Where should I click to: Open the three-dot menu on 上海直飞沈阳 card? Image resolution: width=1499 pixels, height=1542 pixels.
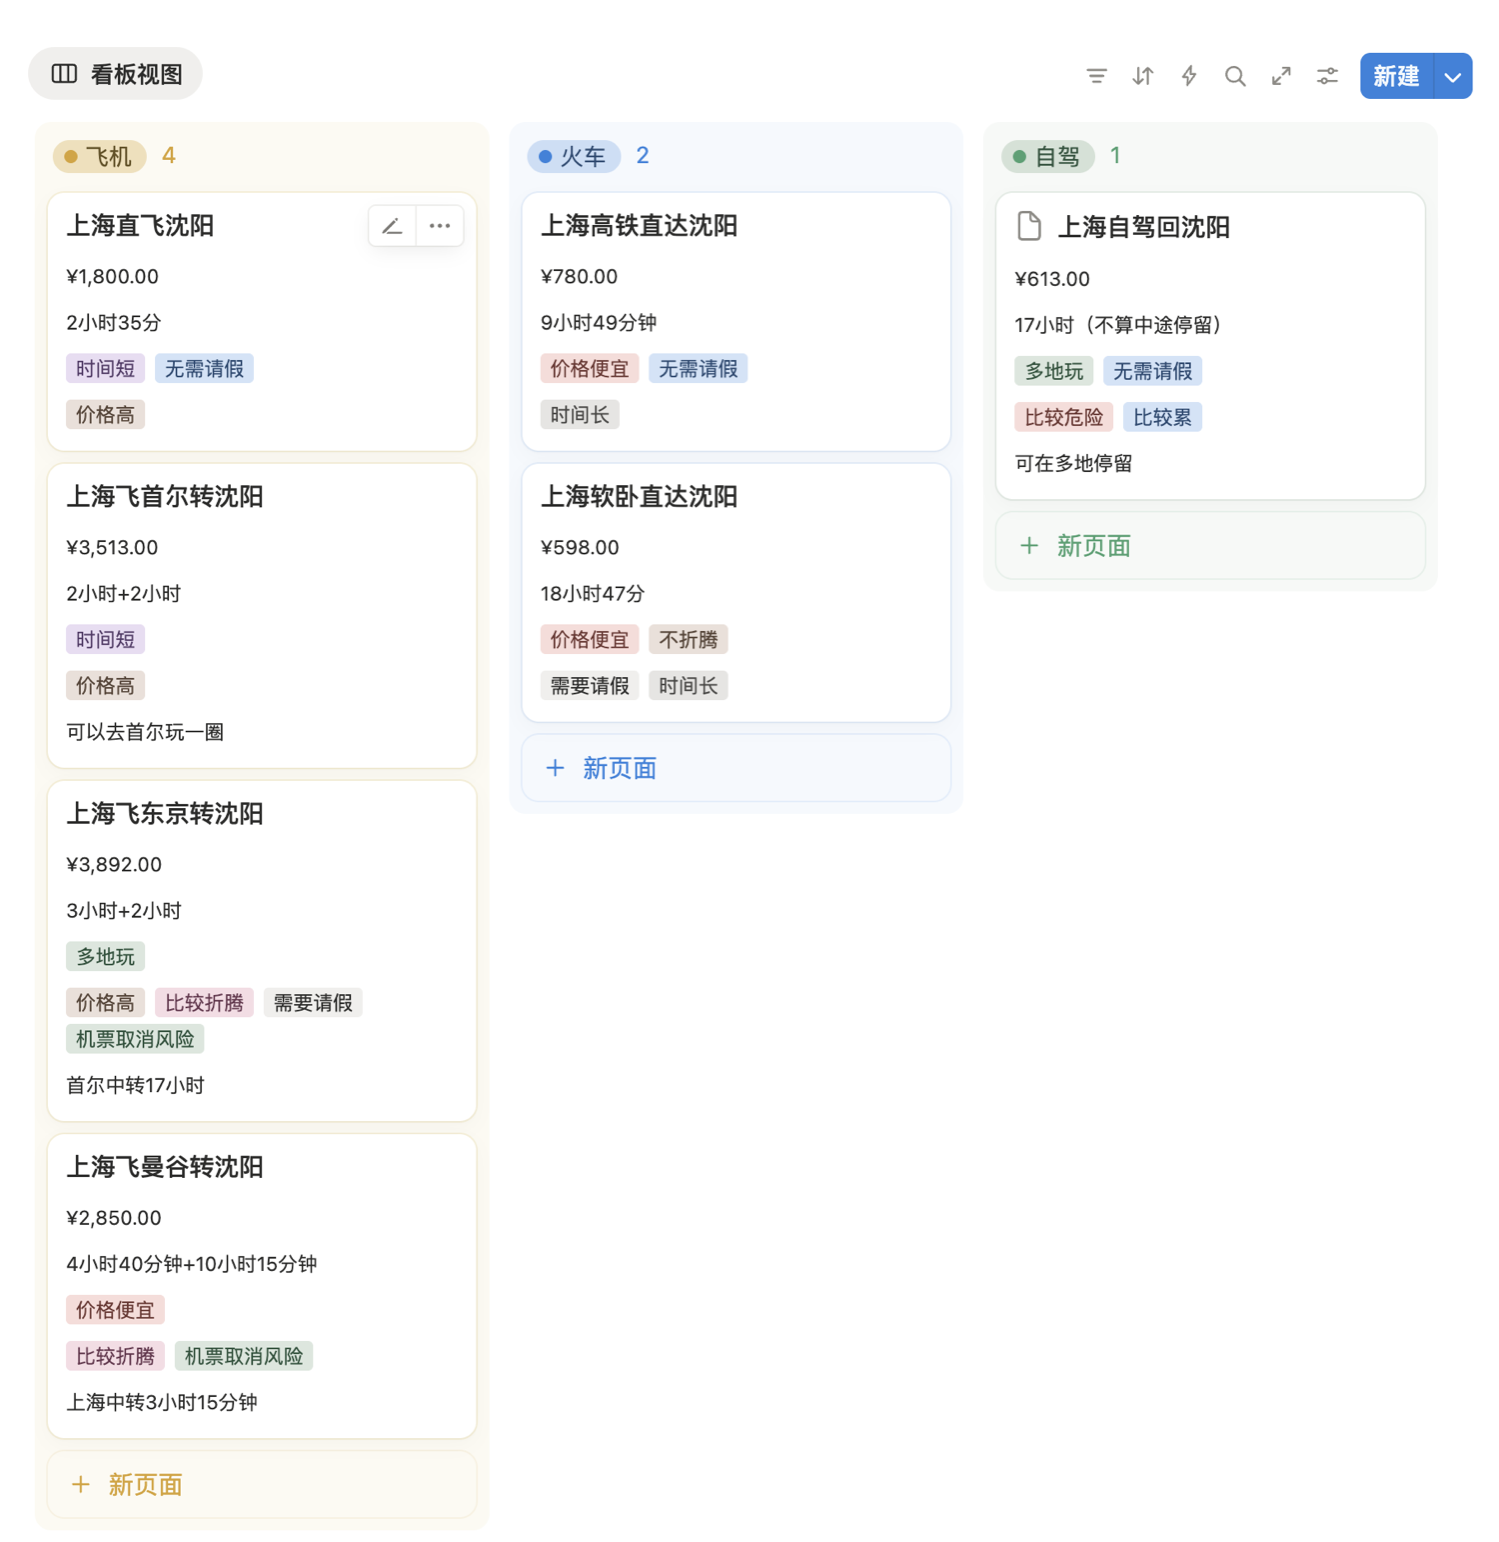(440, 226)
